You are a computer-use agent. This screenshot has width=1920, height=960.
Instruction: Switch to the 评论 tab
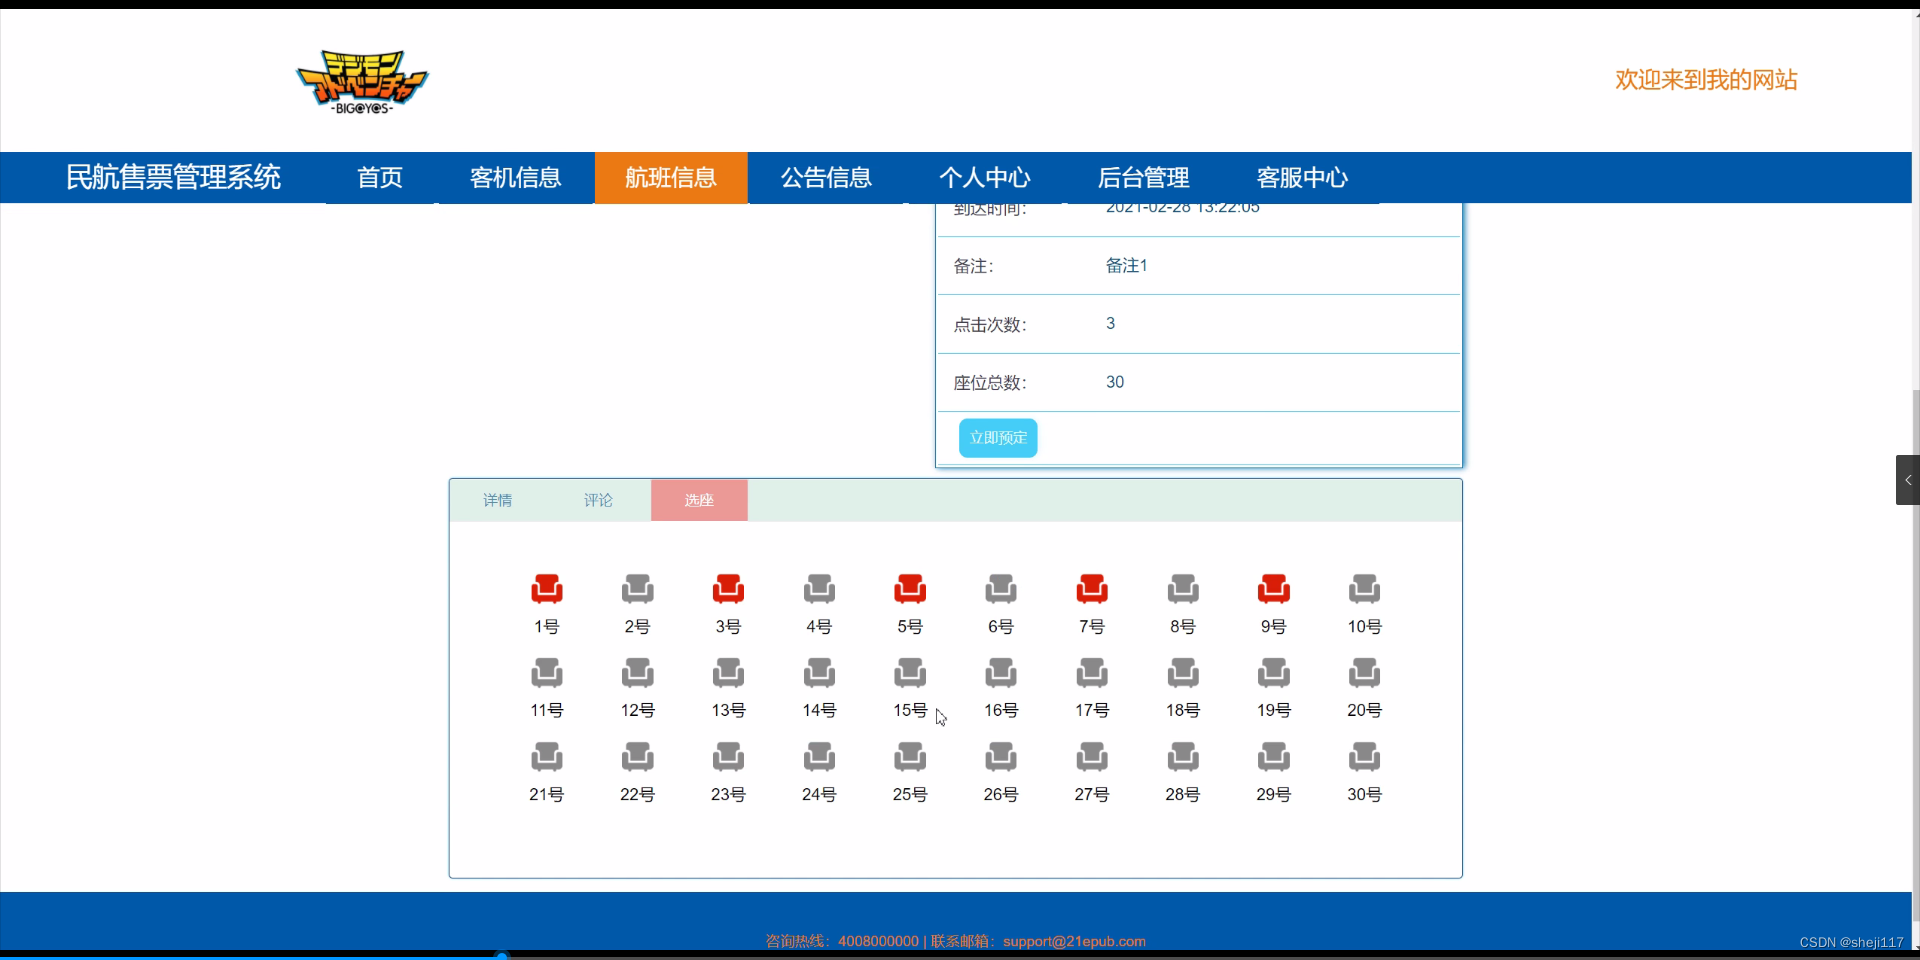click(x=599, y=500)
